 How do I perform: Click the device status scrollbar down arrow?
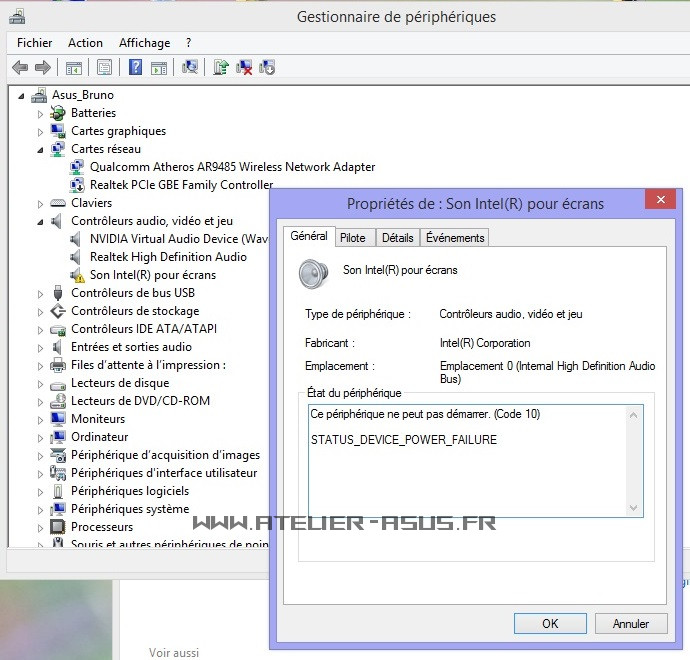[634, 508]
